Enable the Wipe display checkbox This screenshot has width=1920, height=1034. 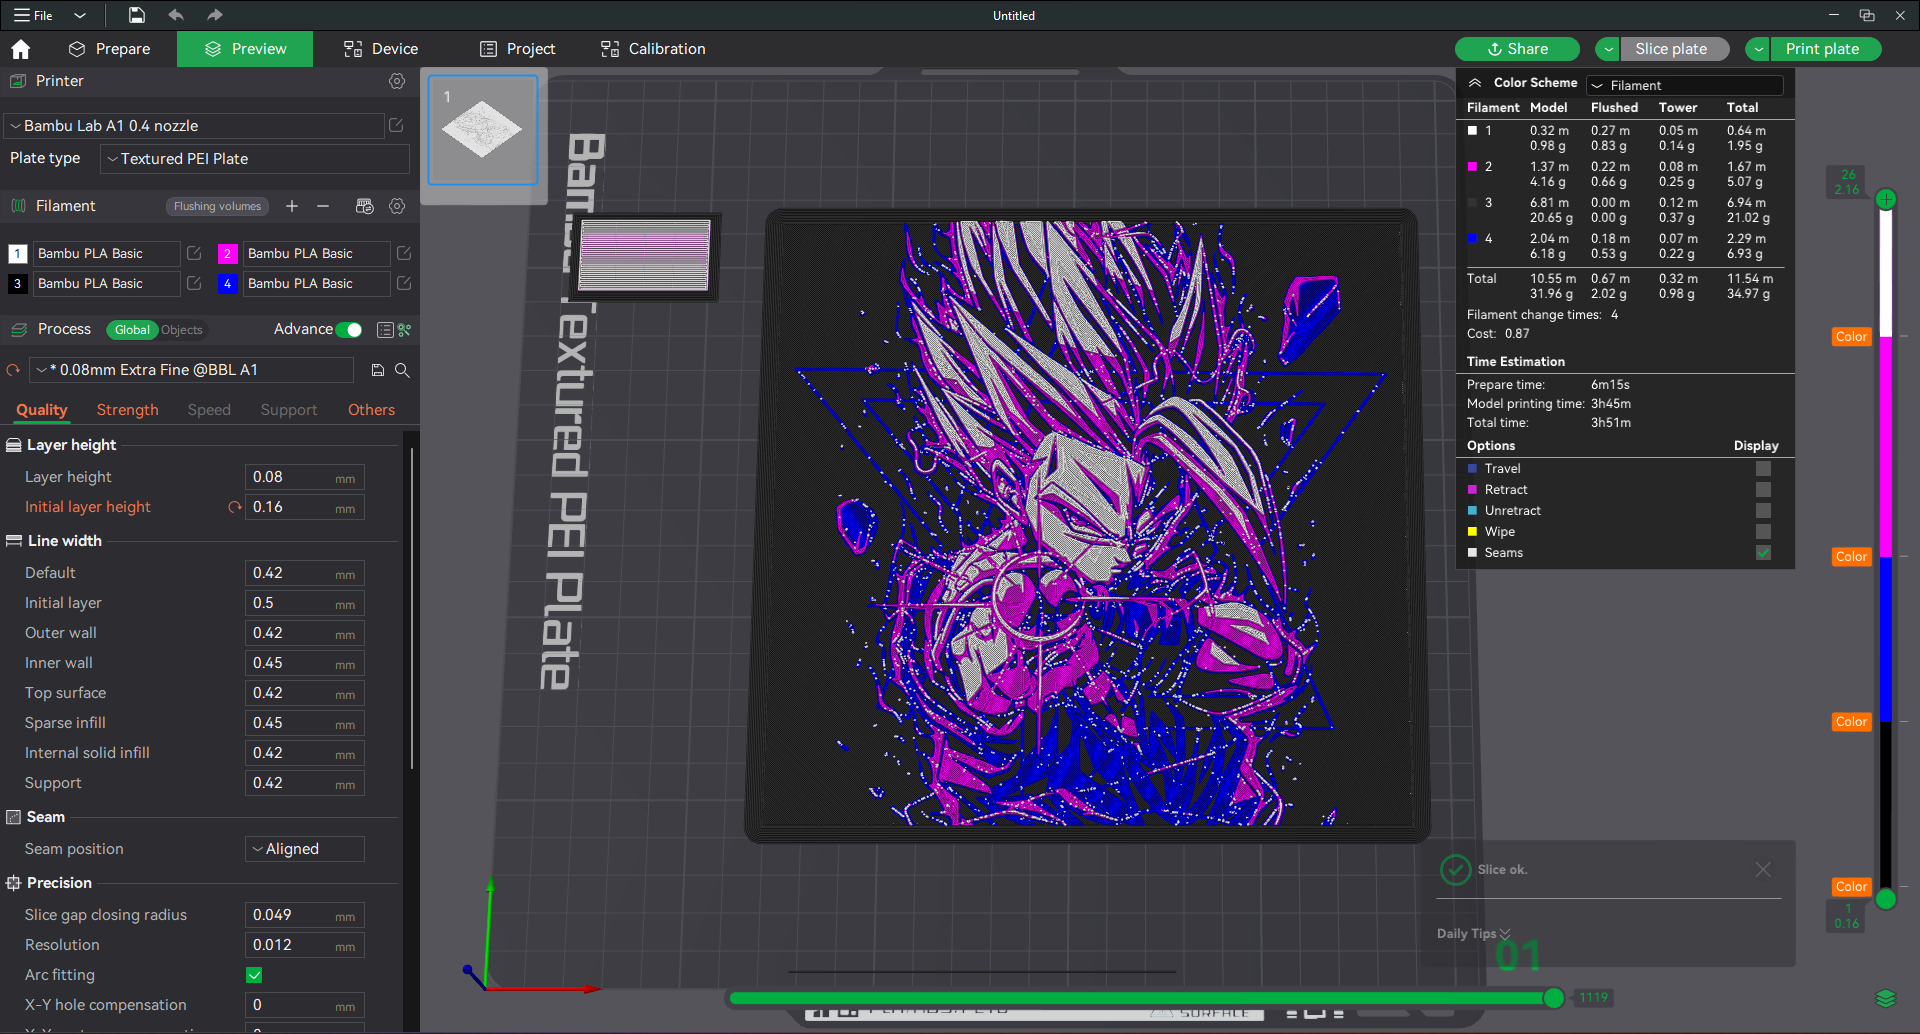tap(1763, 531)
